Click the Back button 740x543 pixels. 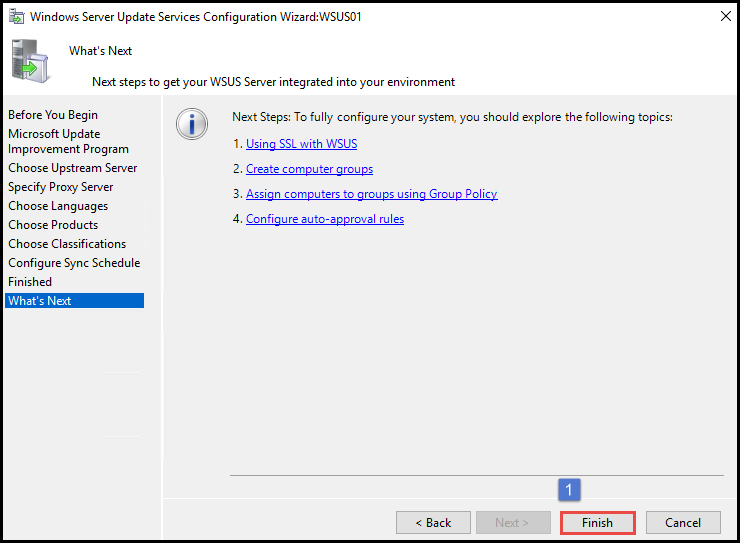433,522
